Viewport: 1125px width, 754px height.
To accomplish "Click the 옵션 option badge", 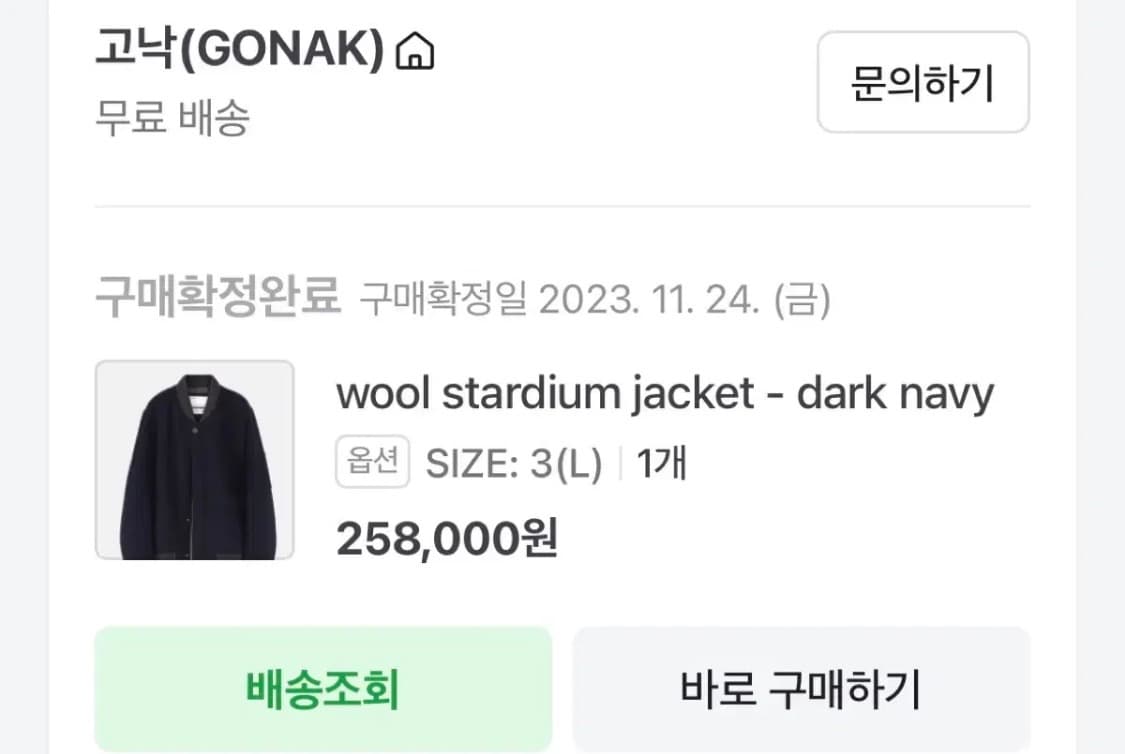I will [372, 461].
